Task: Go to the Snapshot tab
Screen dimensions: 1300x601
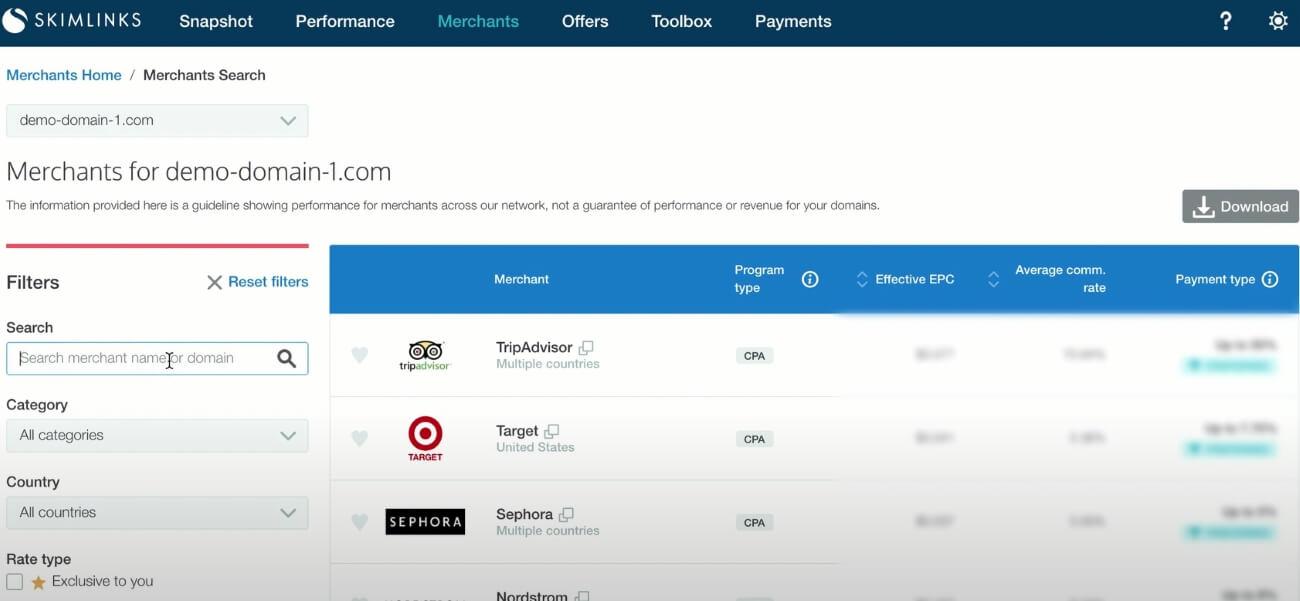Action: (216, 21)
